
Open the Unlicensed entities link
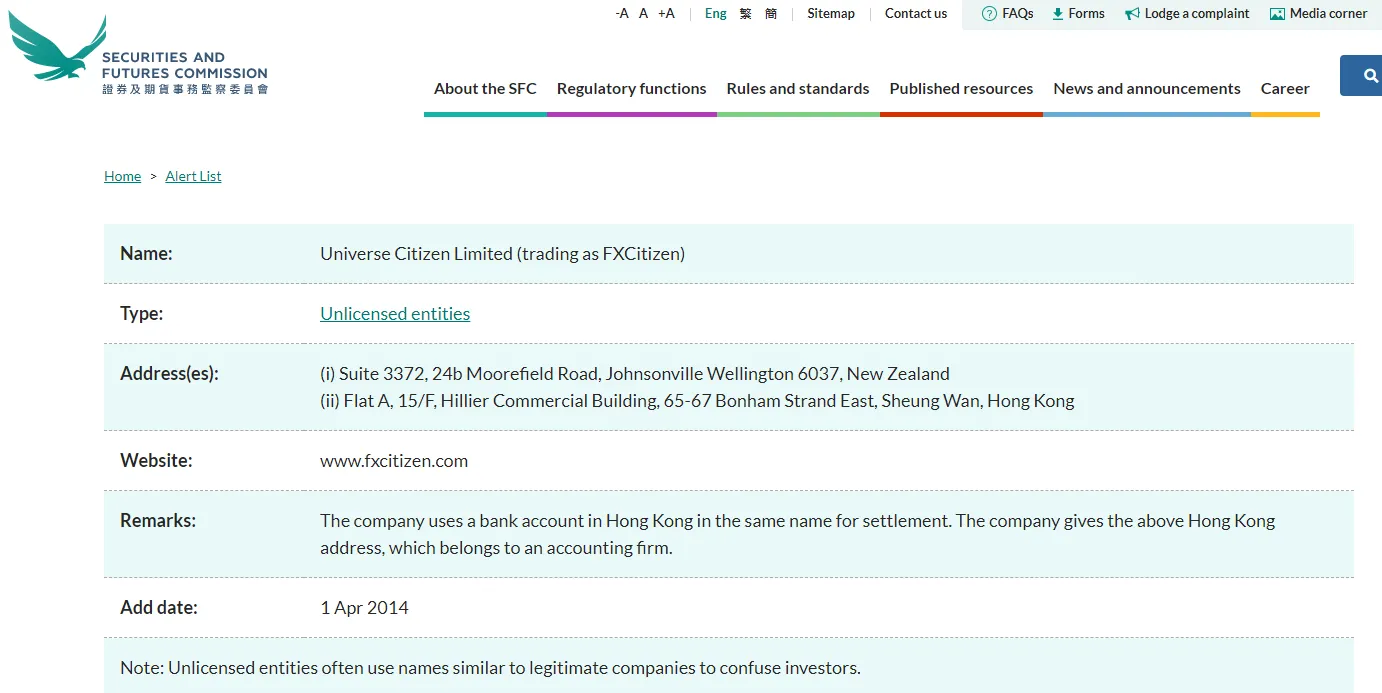click(x=395, y=313)
